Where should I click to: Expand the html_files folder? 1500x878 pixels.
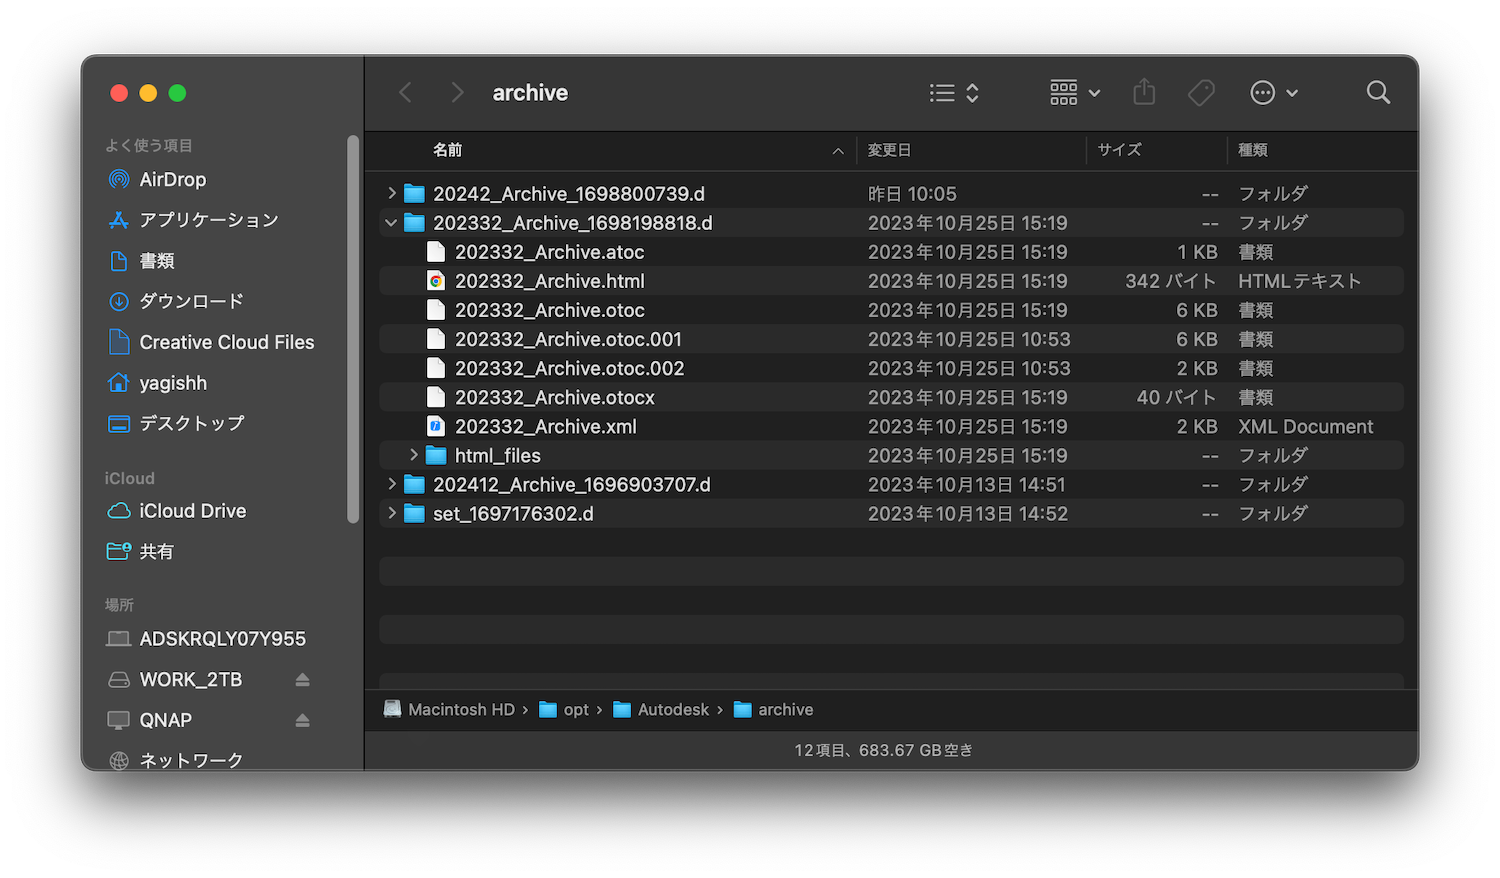[x=414, y=455]
